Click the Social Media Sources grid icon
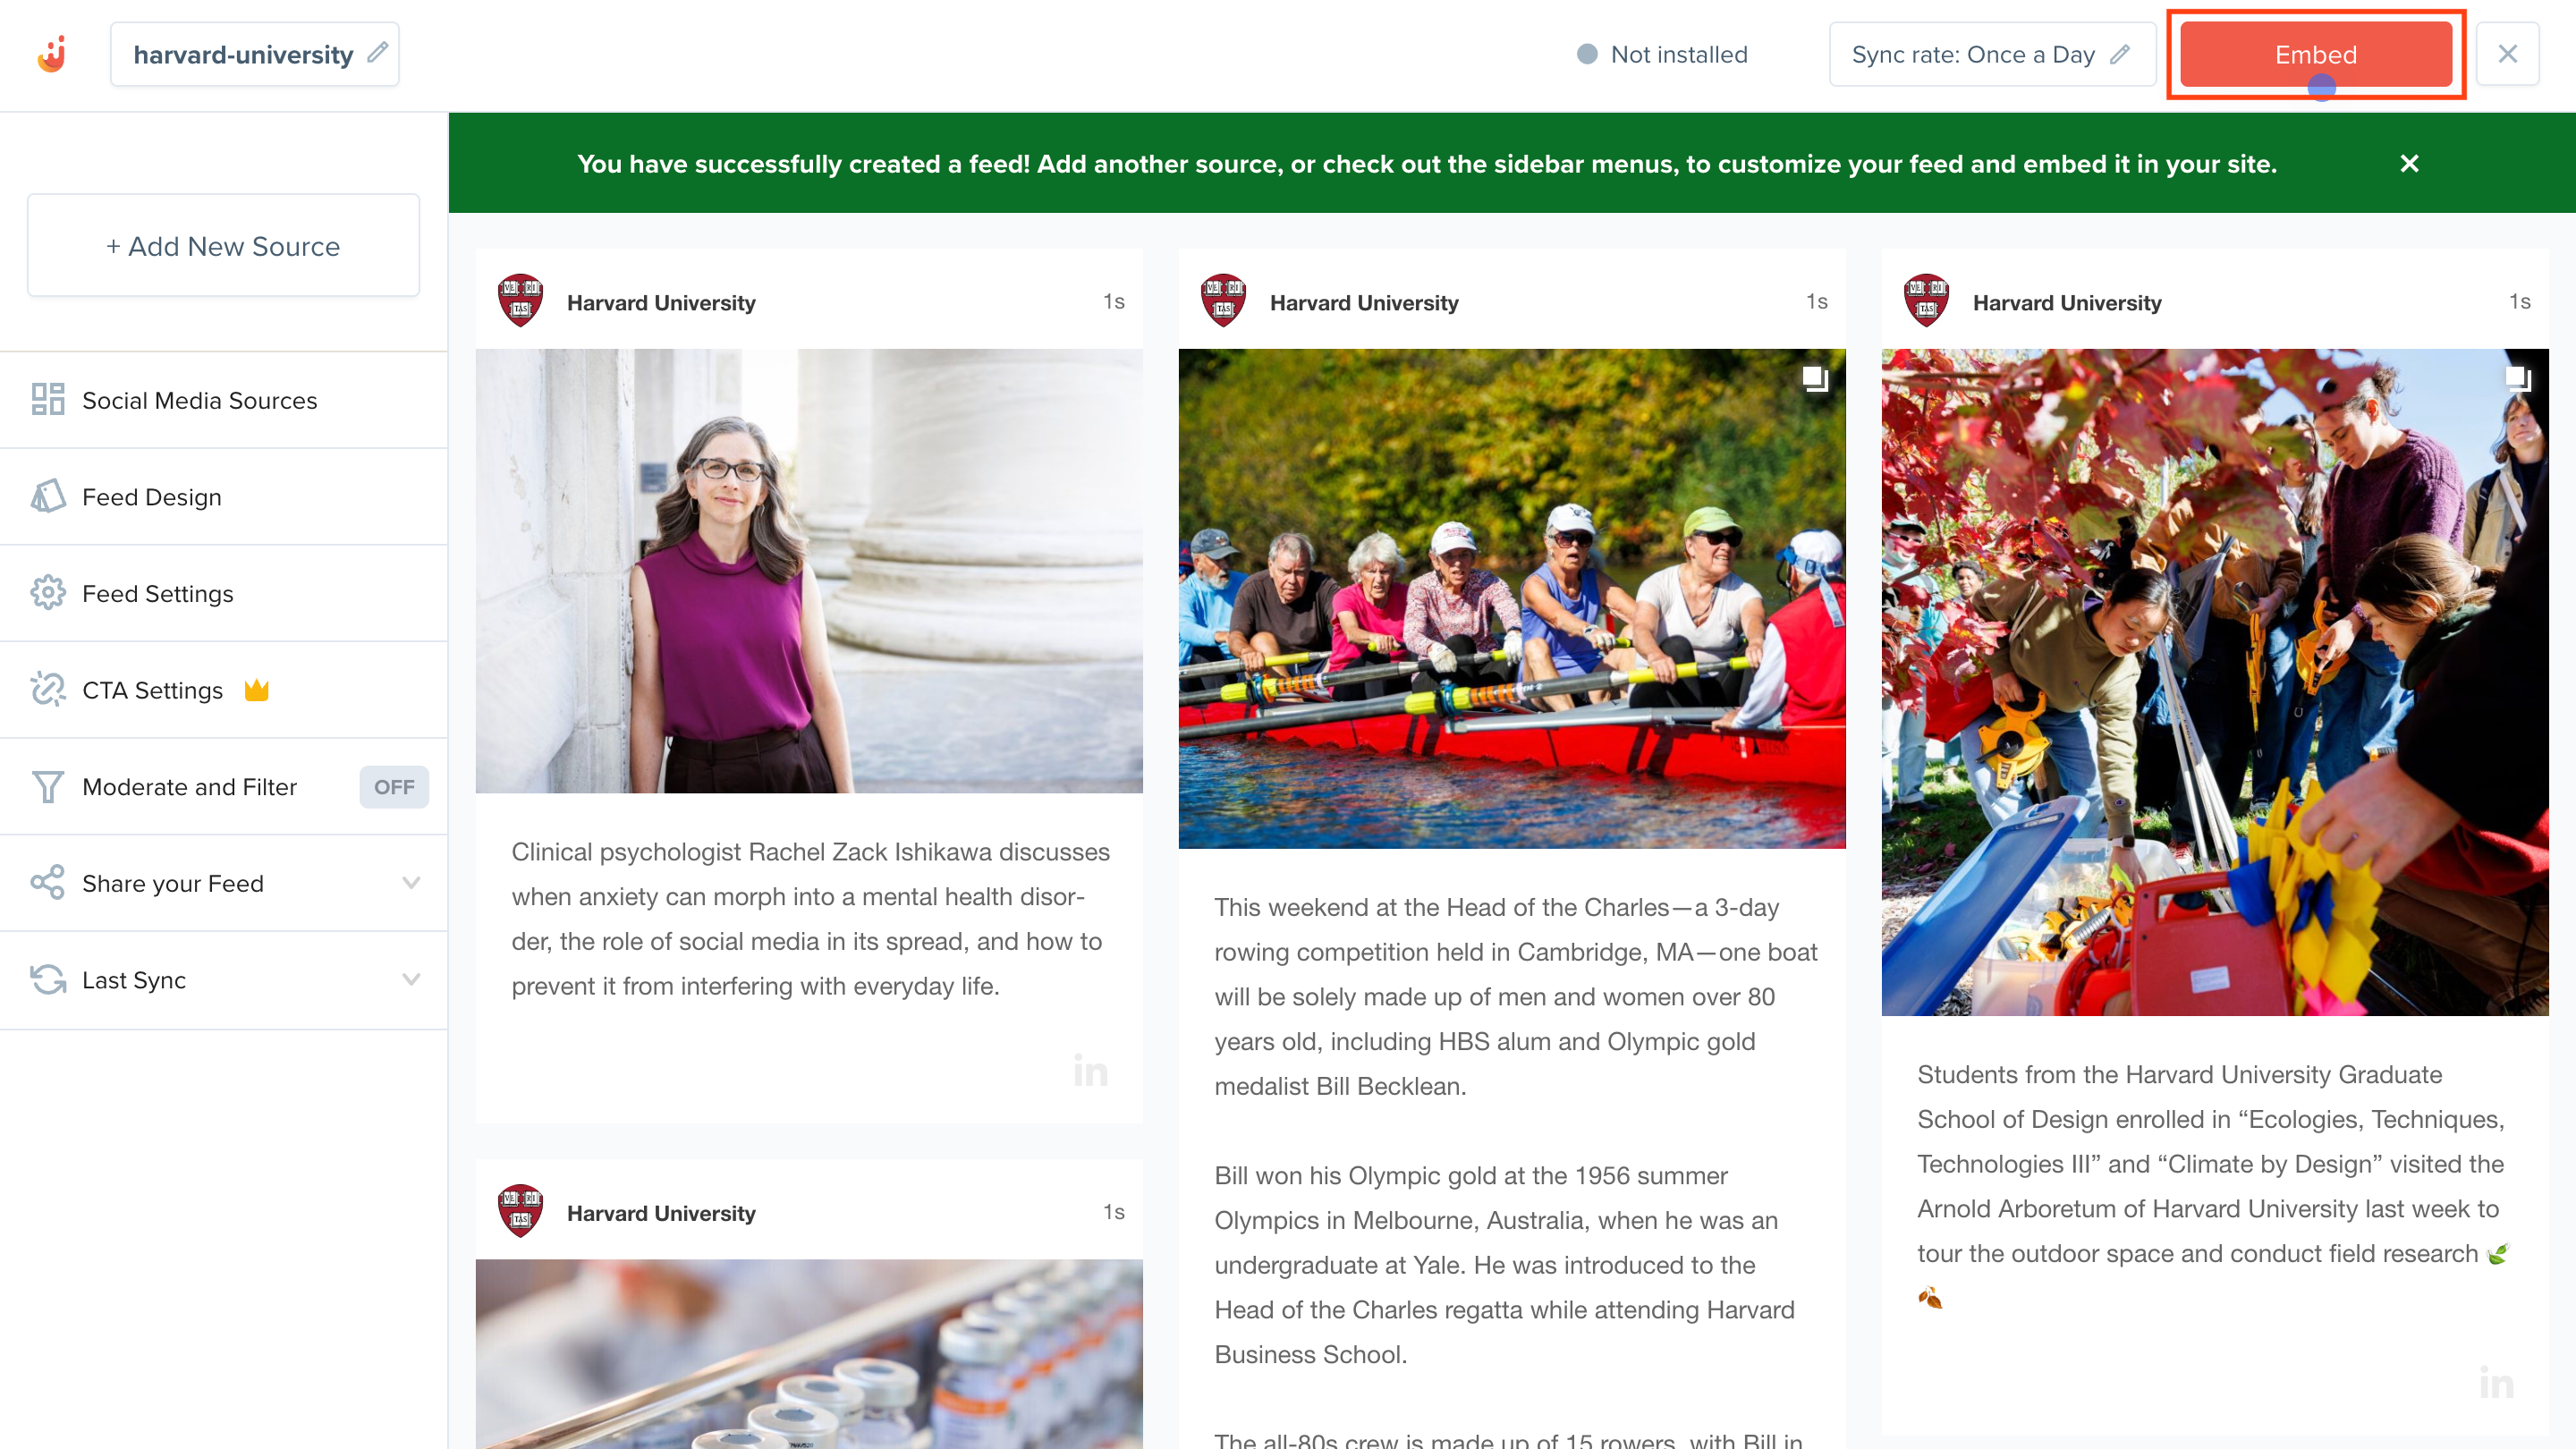Viewport: 2576px width, 1449px height. tap(47, 400)
